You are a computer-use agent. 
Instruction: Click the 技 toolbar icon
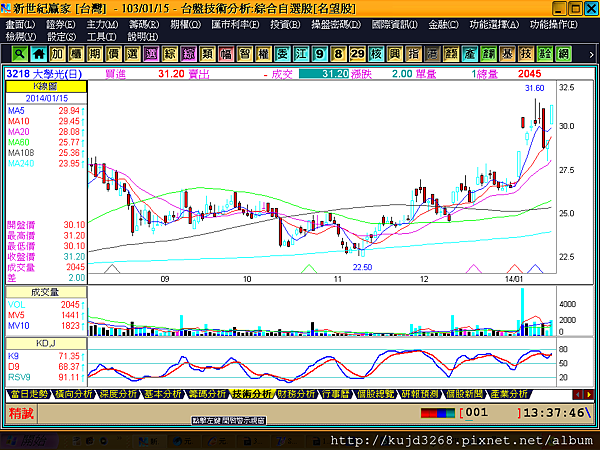[x=526, y=54]
